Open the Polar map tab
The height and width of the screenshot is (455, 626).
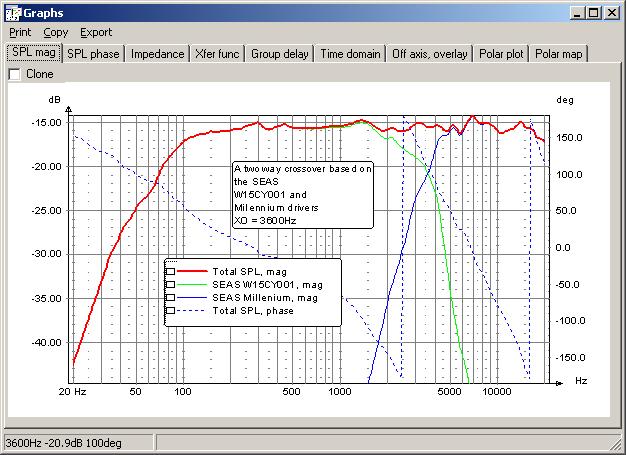pyautogui.click(x=559, y=54)
